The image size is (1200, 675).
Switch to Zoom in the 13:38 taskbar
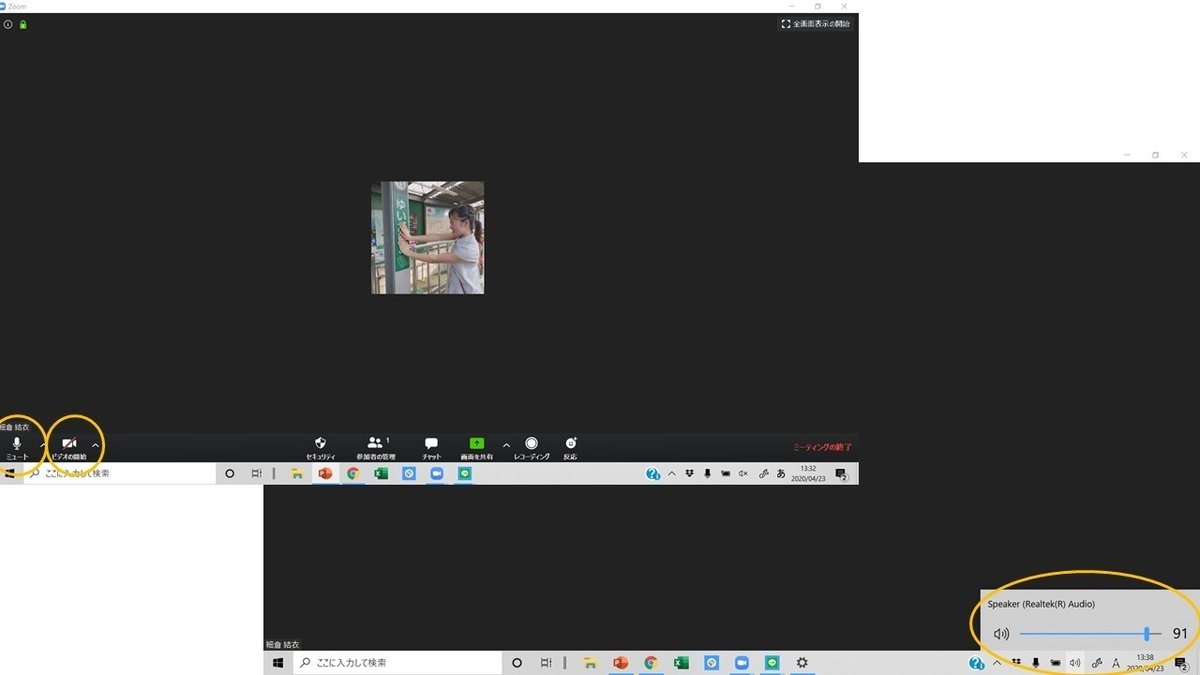click(742, 662)
